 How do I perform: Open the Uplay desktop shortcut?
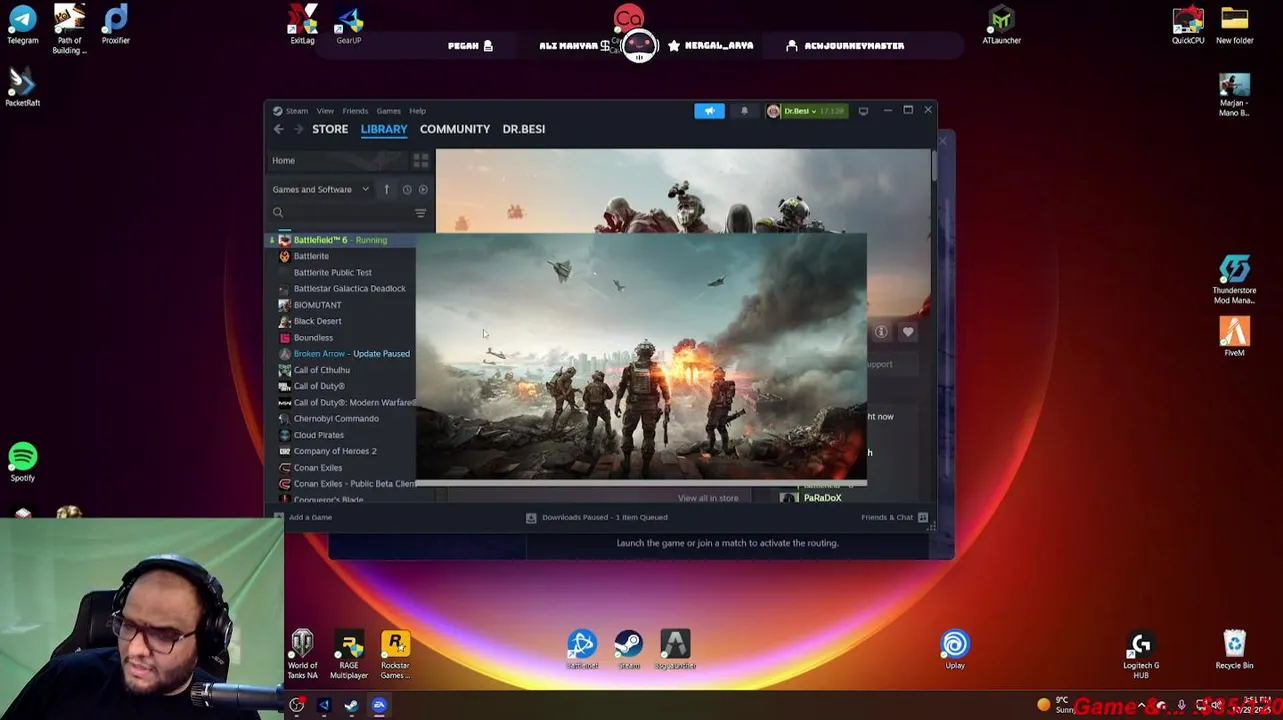[955, 650]
